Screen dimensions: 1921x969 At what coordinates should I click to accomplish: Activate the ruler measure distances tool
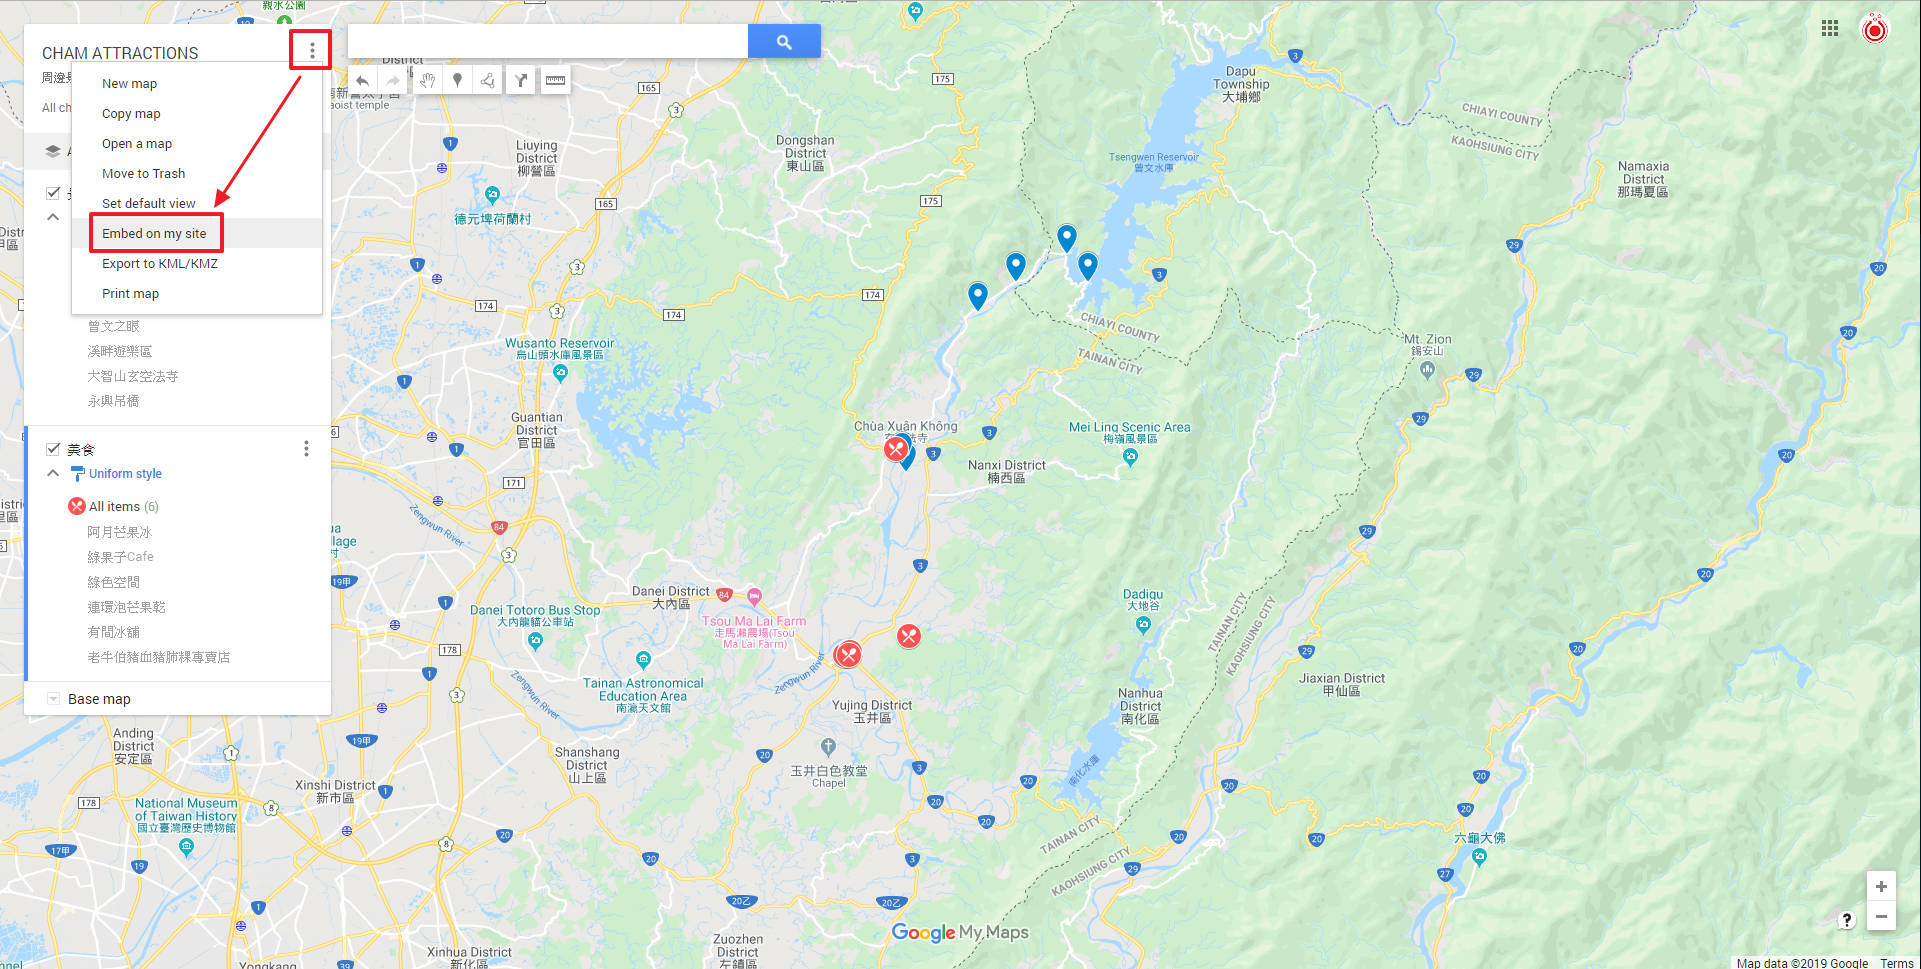[555, 81]
